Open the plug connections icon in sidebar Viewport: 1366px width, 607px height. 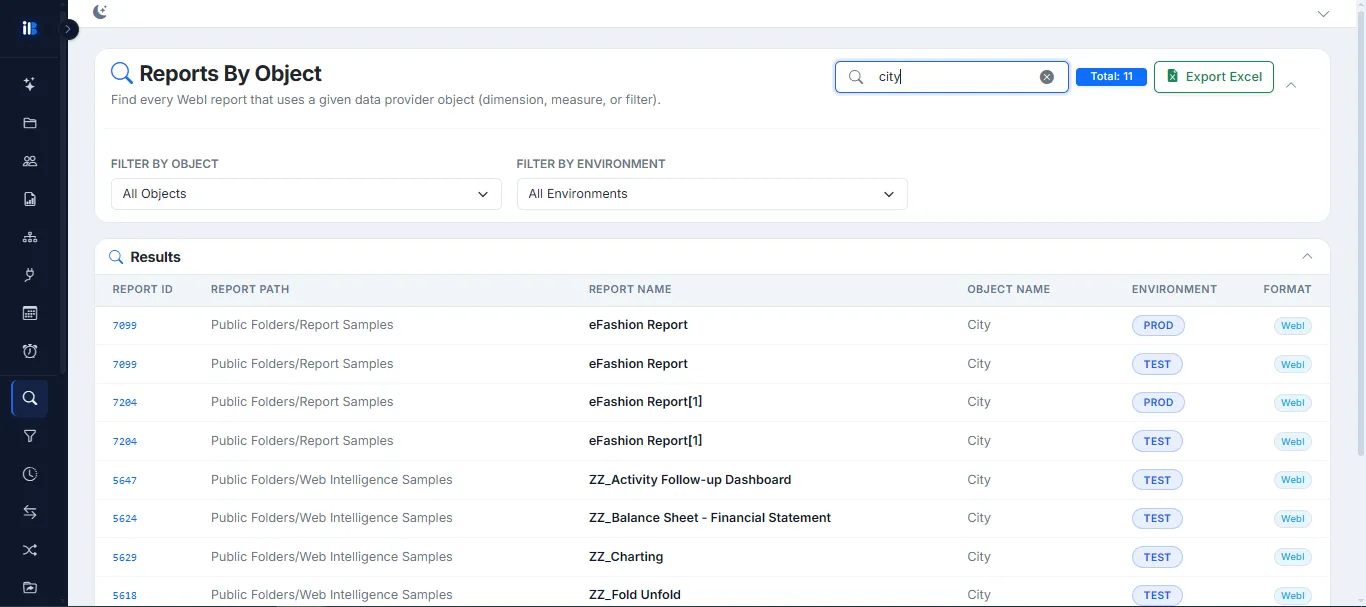pyautogui.click(x=30, y=275)
